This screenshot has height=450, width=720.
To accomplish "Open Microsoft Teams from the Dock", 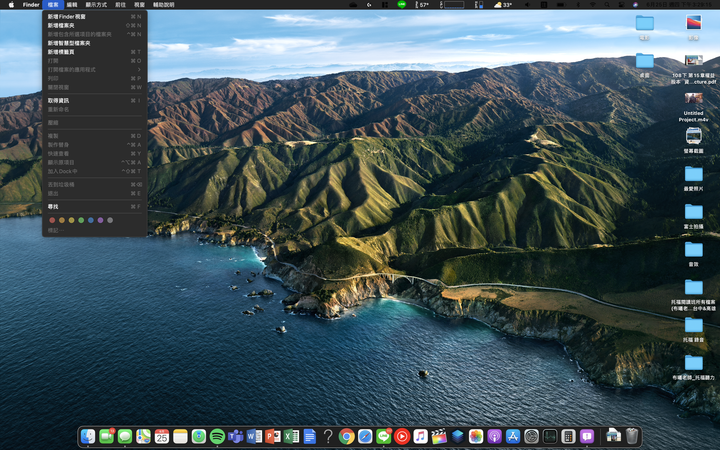I will 235,437.
